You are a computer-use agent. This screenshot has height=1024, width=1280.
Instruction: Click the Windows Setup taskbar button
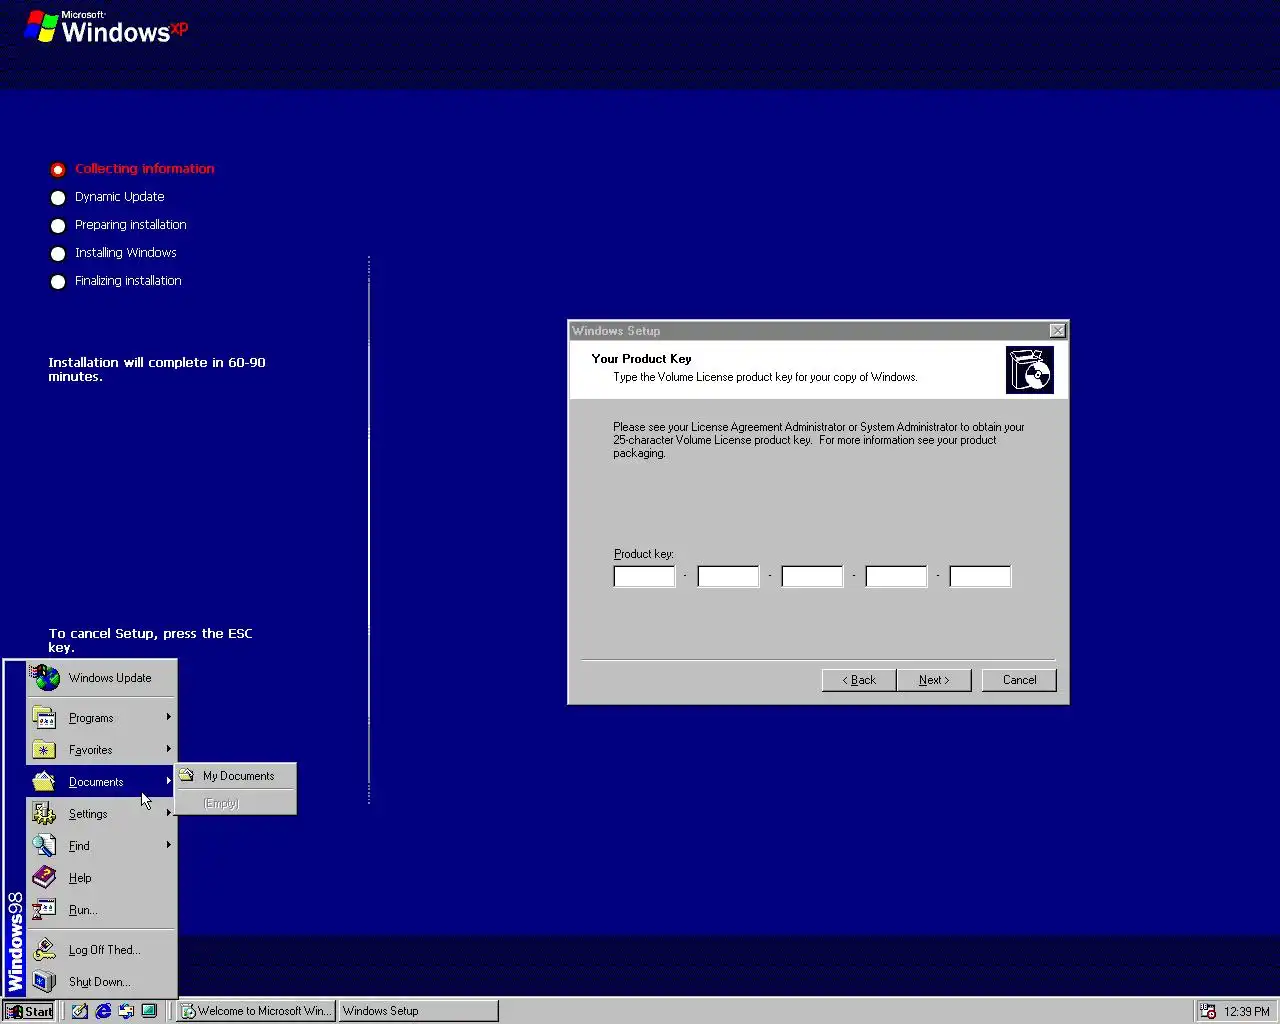coord(418,1011)
